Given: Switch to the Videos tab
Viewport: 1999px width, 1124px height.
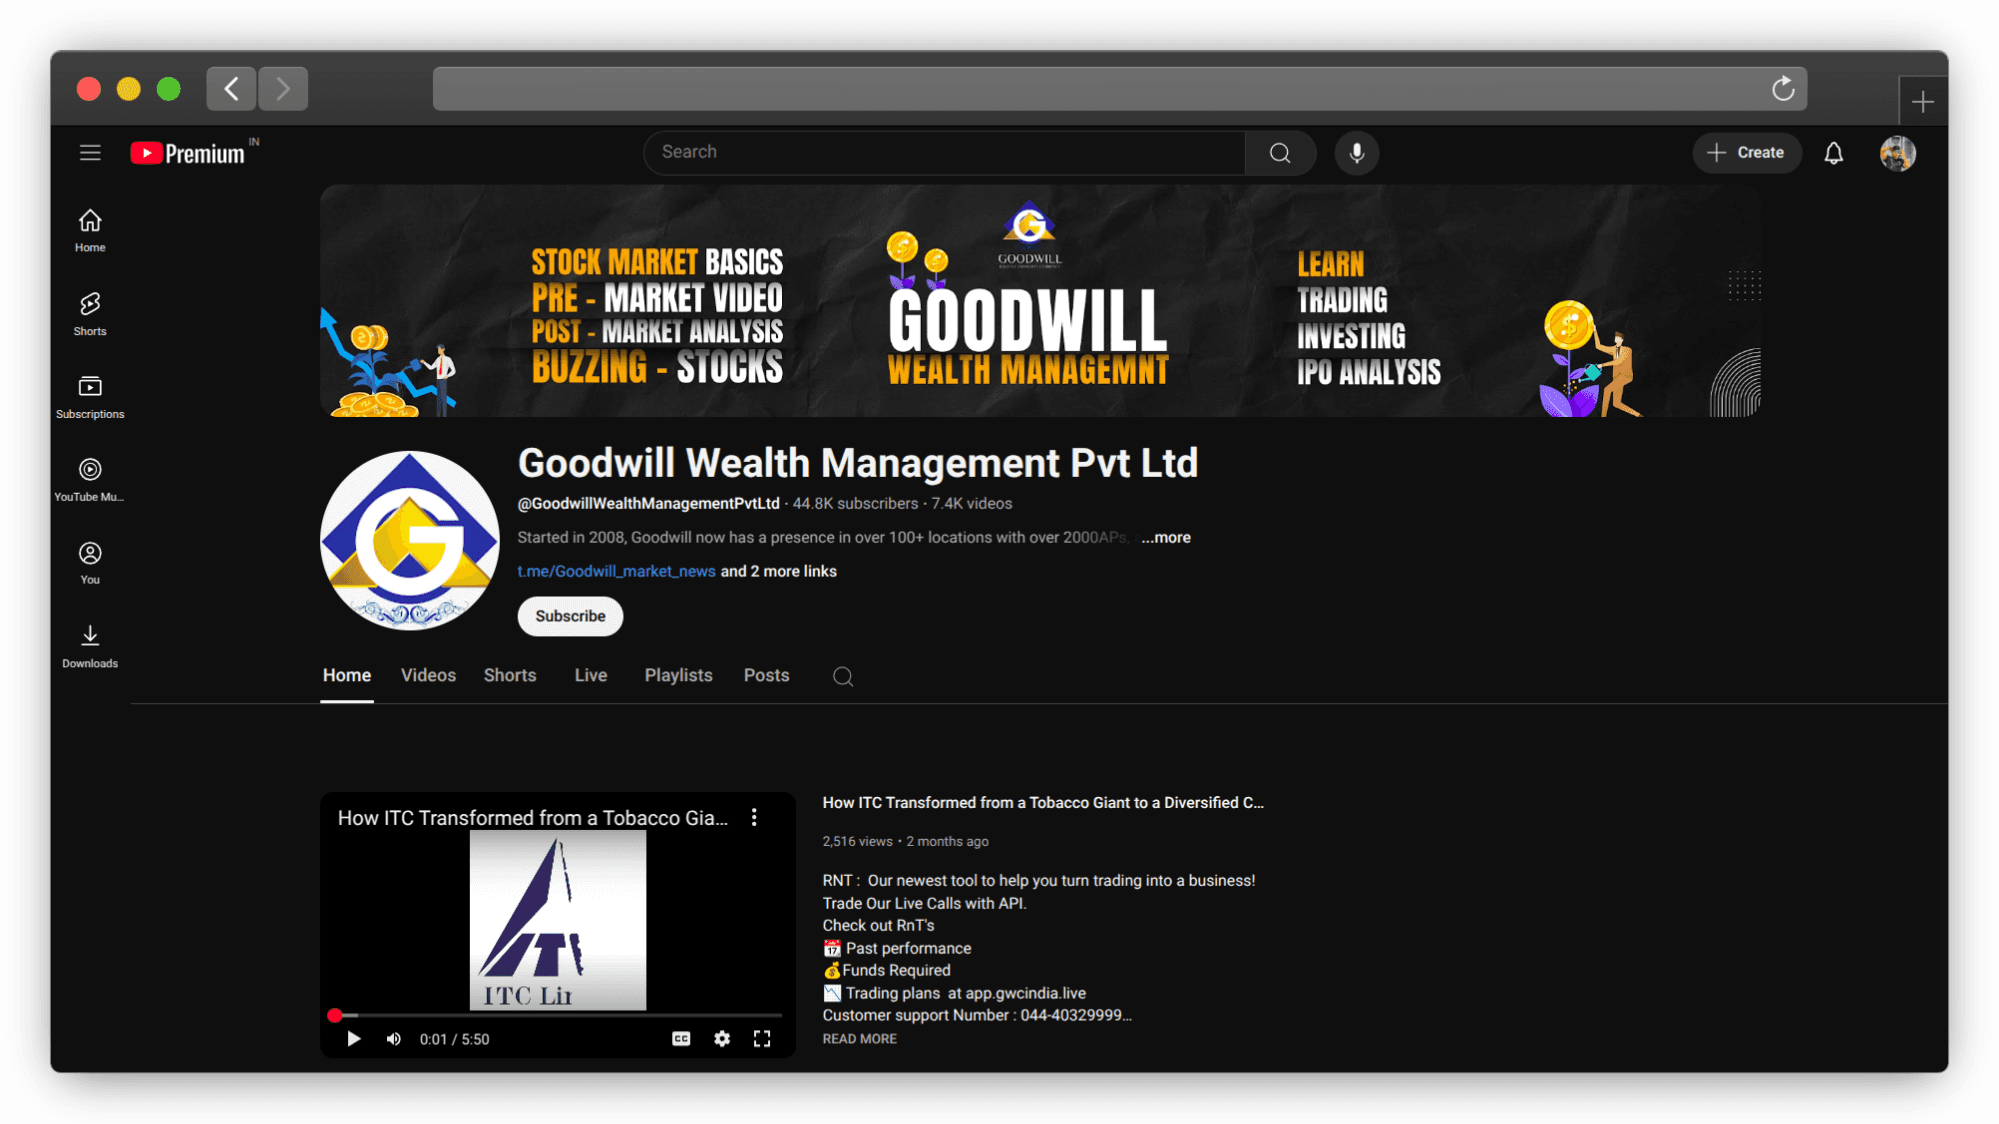Looking at the screenshot, I should tap(428, 676).
